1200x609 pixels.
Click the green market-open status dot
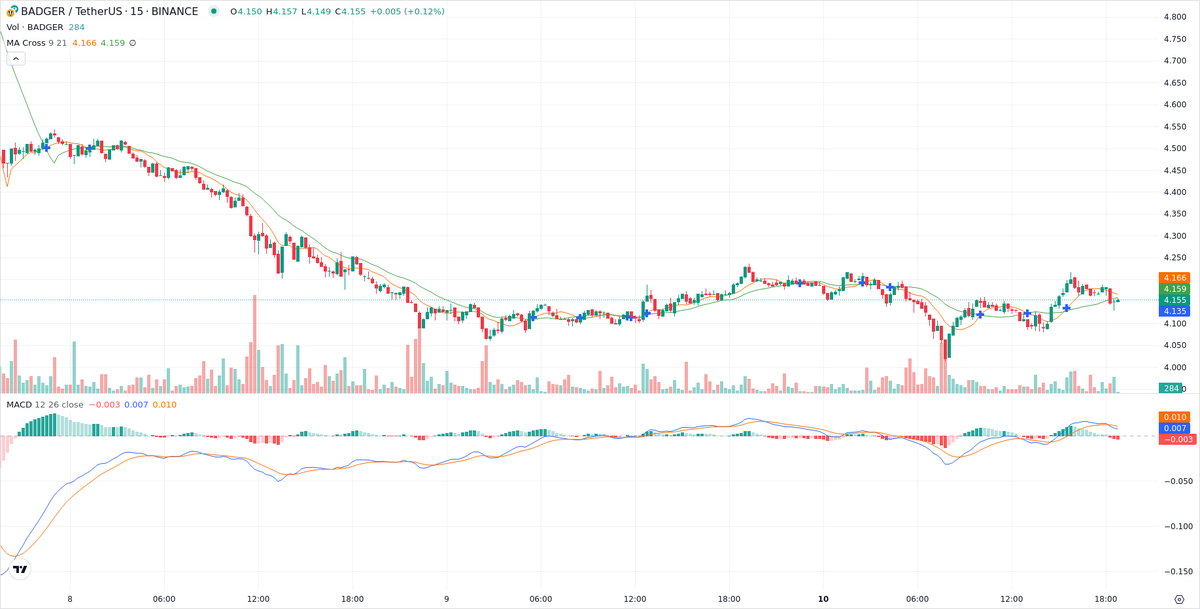click(214, 11)
